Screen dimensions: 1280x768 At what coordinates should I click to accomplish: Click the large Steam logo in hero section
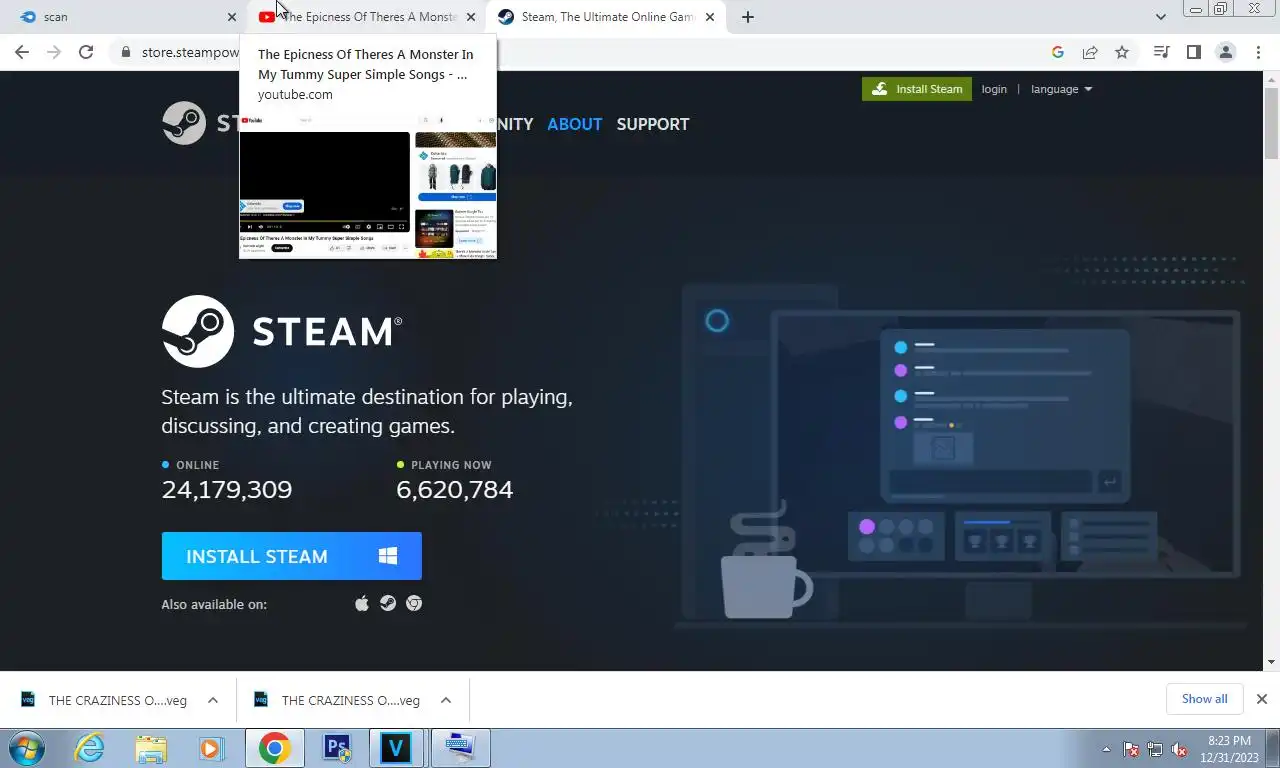tap(282, 331)
